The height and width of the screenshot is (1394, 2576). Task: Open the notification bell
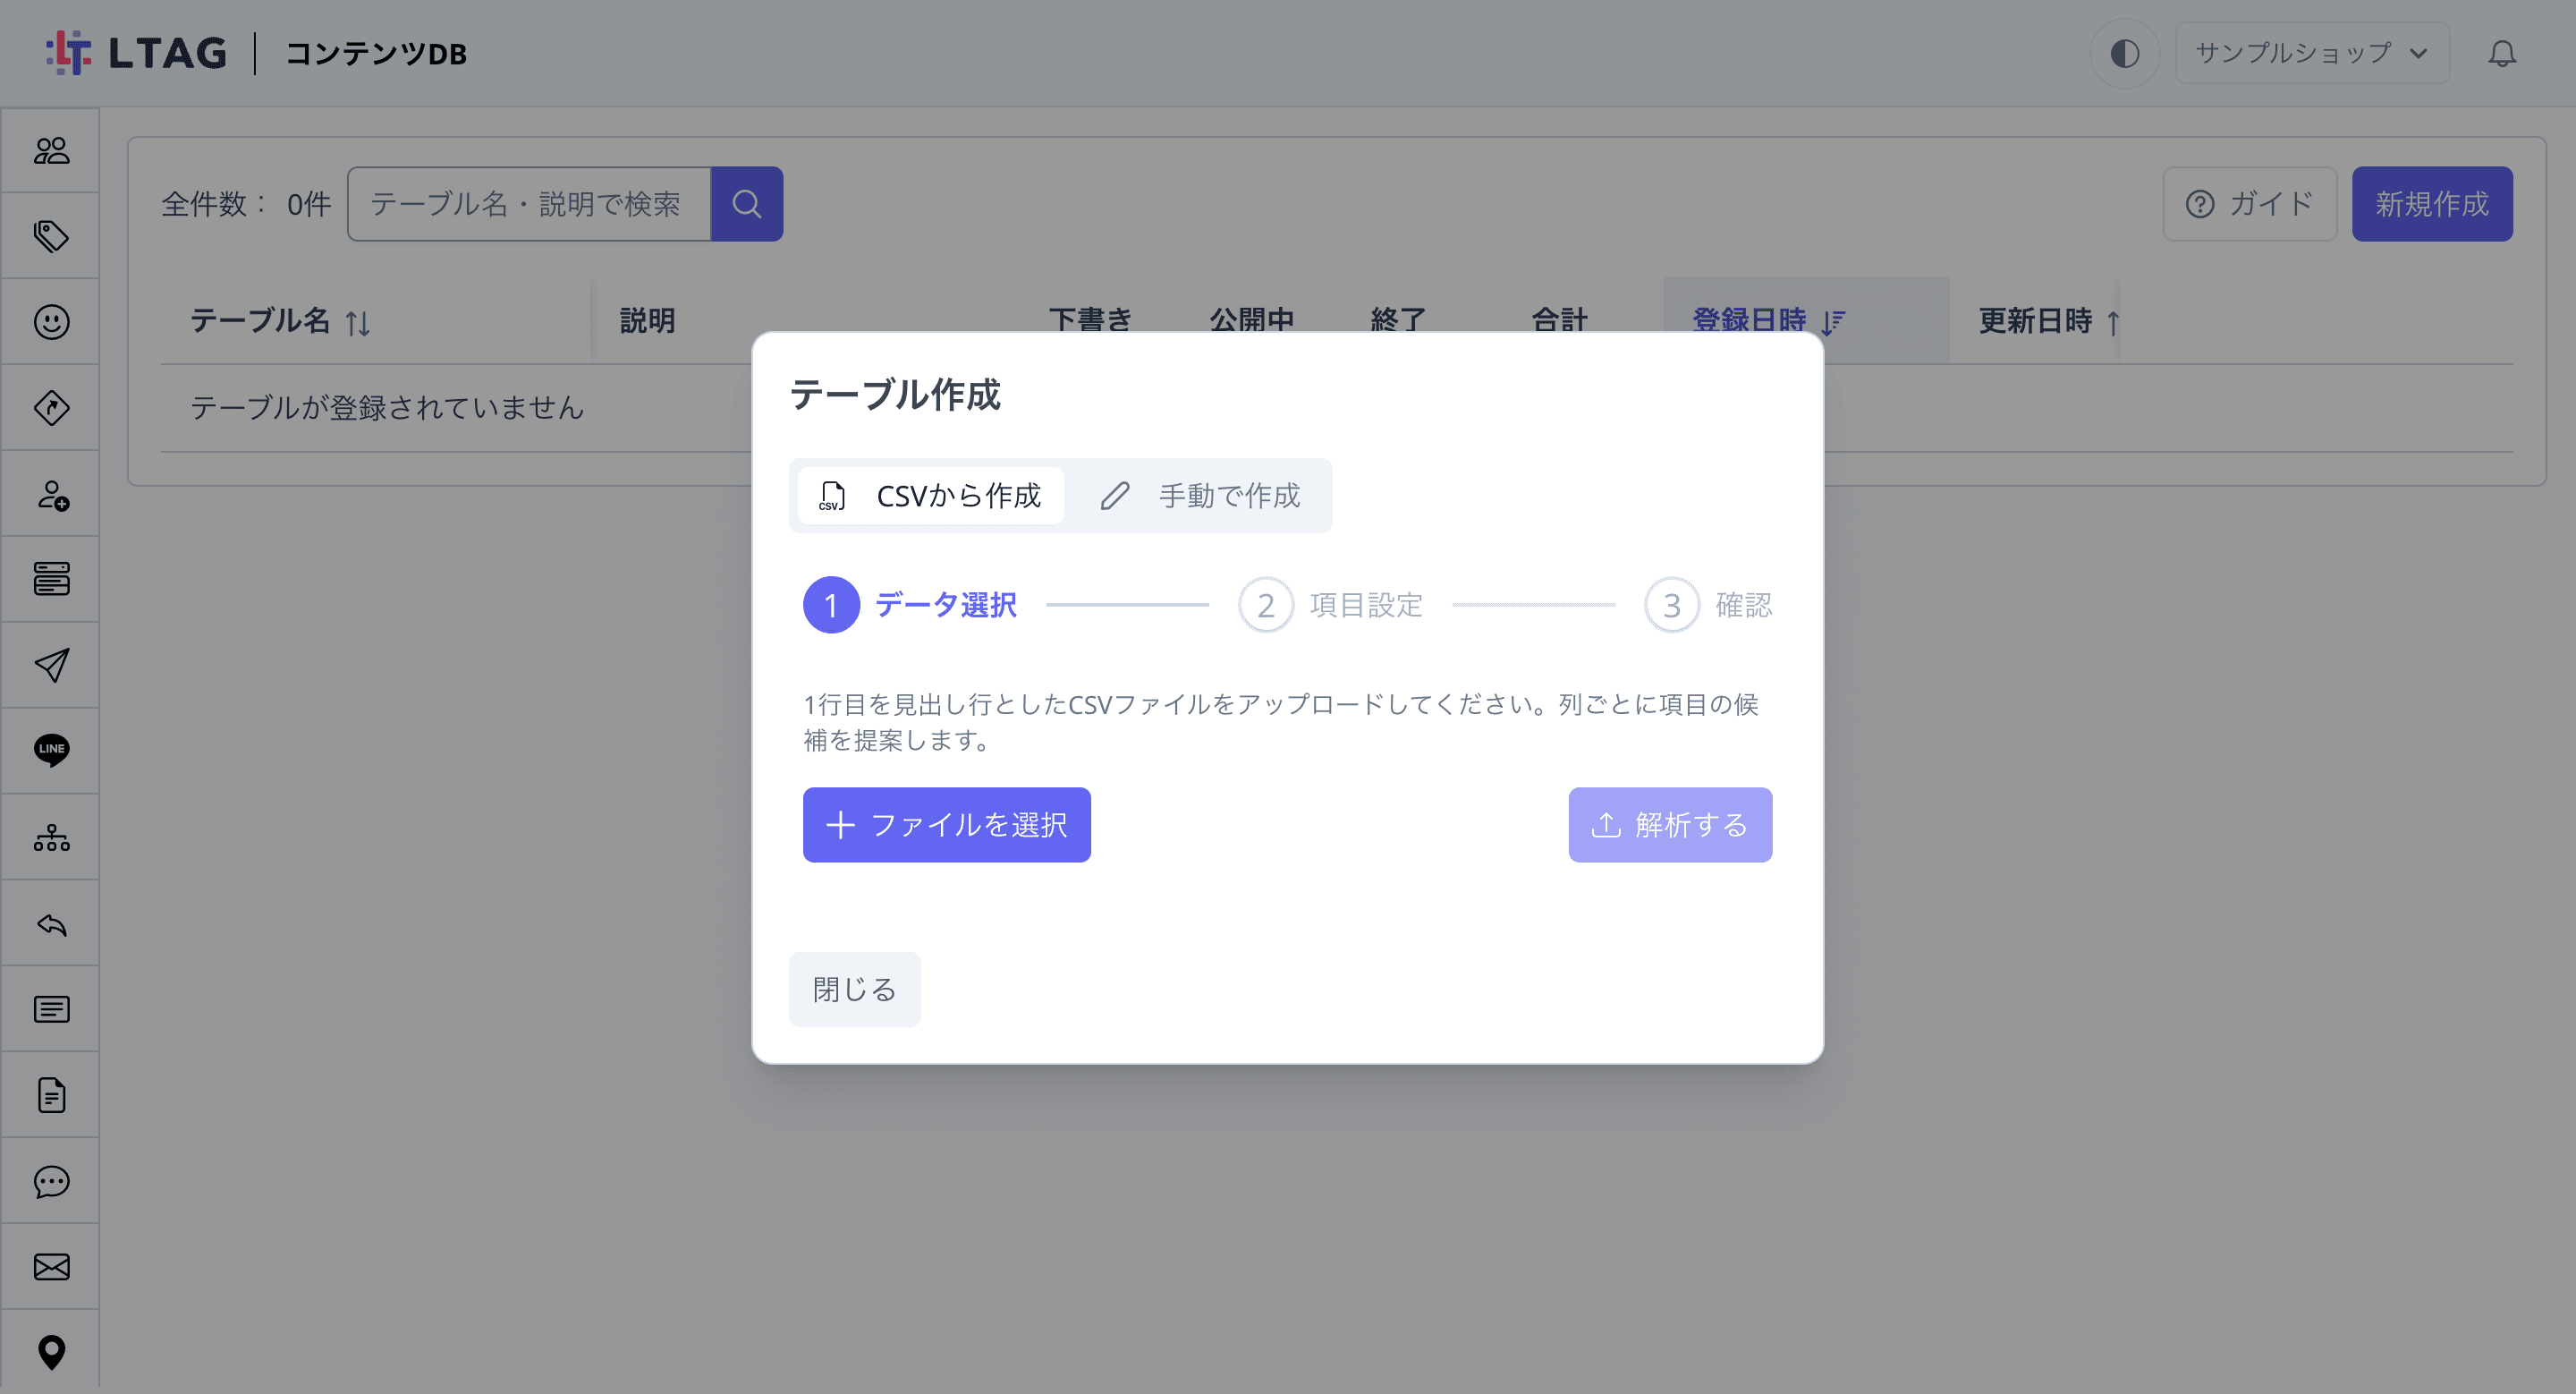click(x=2502, y=53)
